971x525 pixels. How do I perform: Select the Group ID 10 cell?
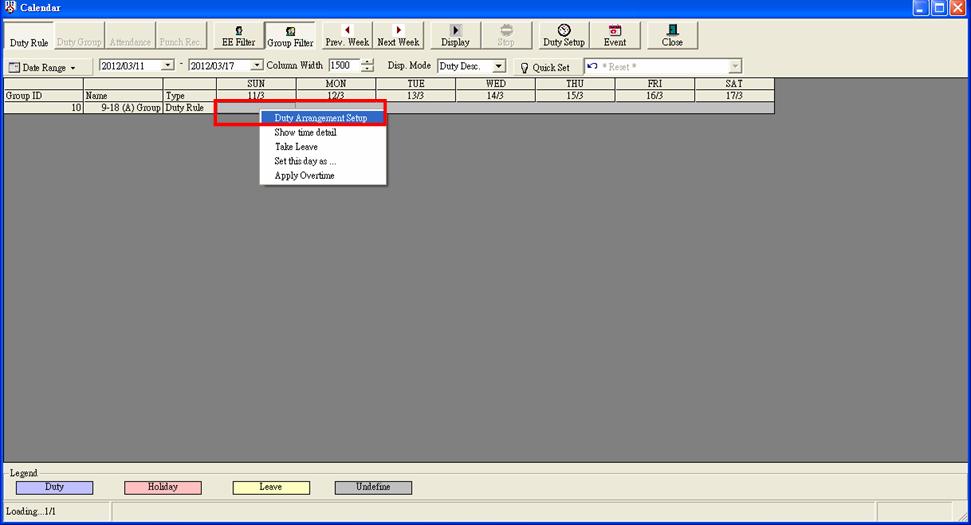coord(43,108)
